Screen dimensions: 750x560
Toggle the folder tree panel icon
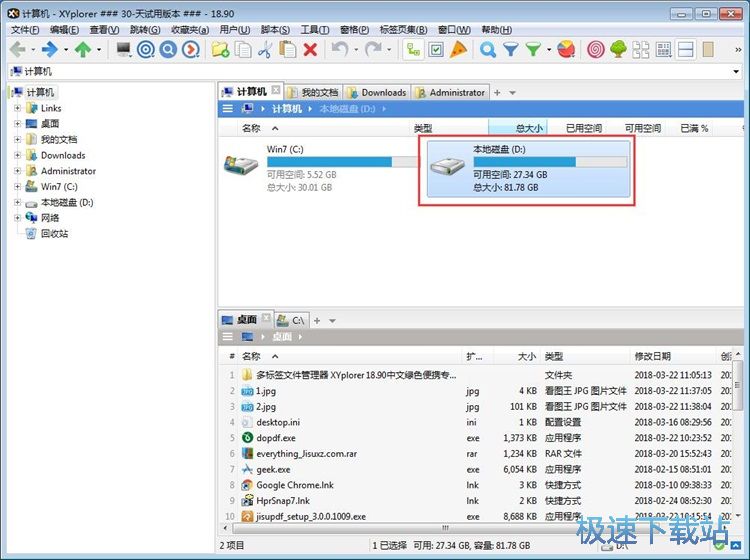(413, 49)
